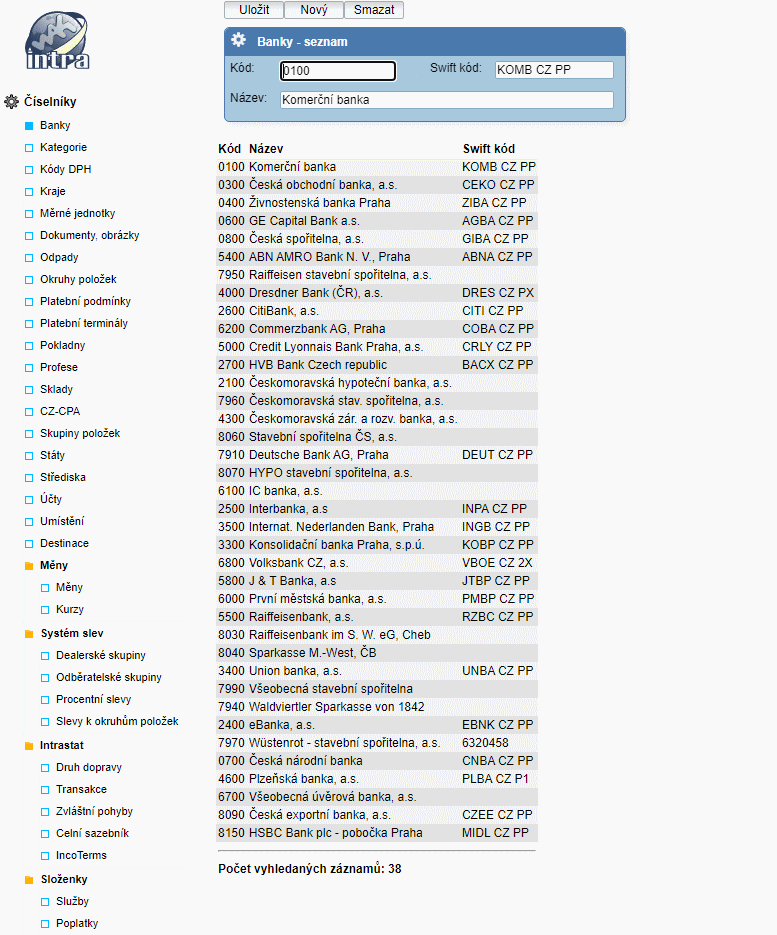Click the square icon beside Transakce

pyautogui.click(x=45, y=790)
